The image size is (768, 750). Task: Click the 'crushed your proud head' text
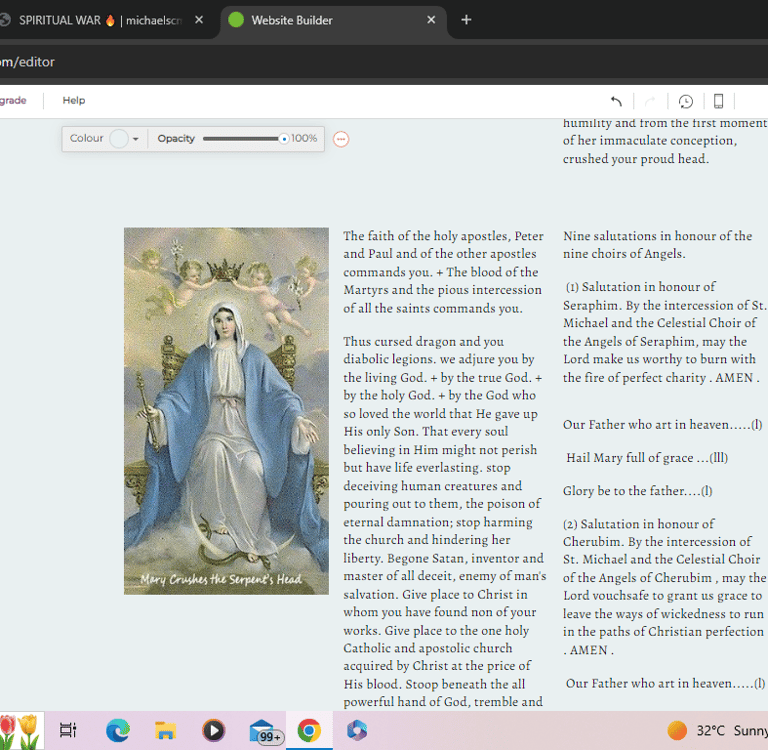635,159
